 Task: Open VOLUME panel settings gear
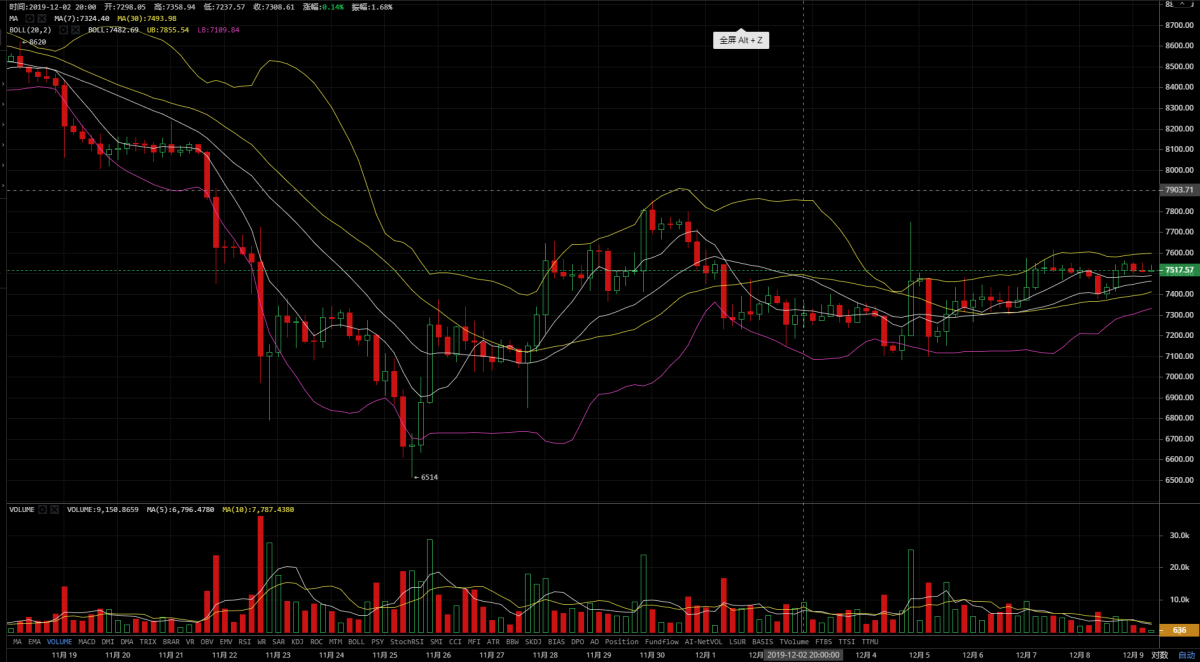(x=42, y=509)
